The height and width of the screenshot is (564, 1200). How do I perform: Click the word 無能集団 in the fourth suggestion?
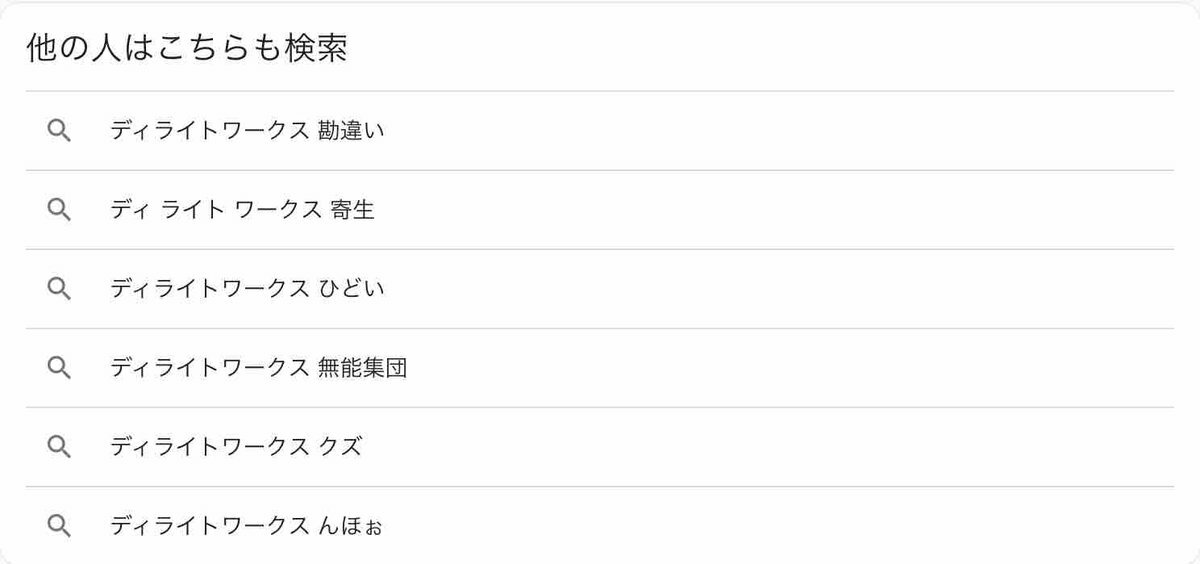(362, 368)
